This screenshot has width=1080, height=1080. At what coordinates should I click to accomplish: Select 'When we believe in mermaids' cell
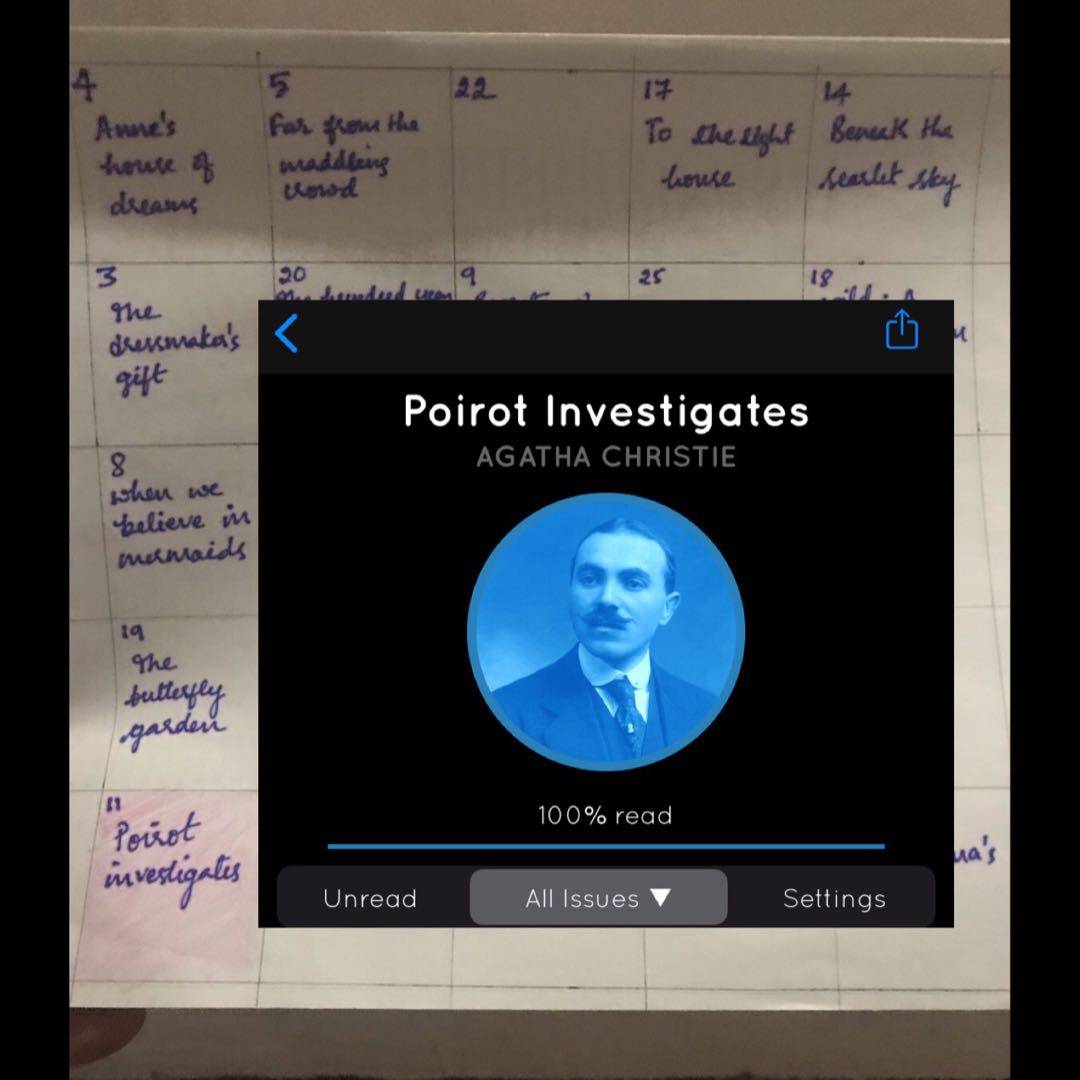tap(178, 522)
